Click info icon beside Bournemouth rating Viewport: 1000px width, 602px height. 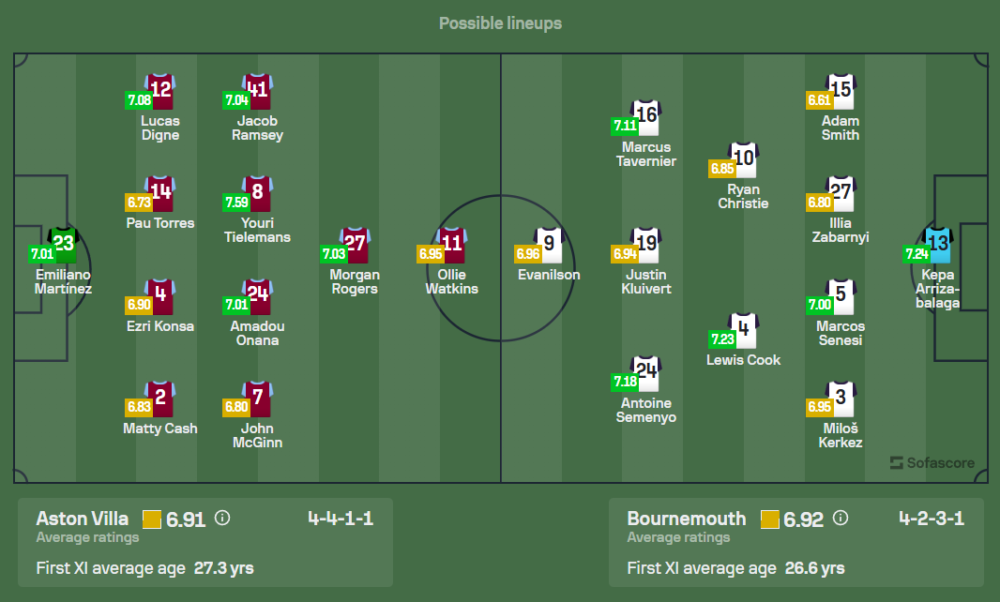pos(840,518)
